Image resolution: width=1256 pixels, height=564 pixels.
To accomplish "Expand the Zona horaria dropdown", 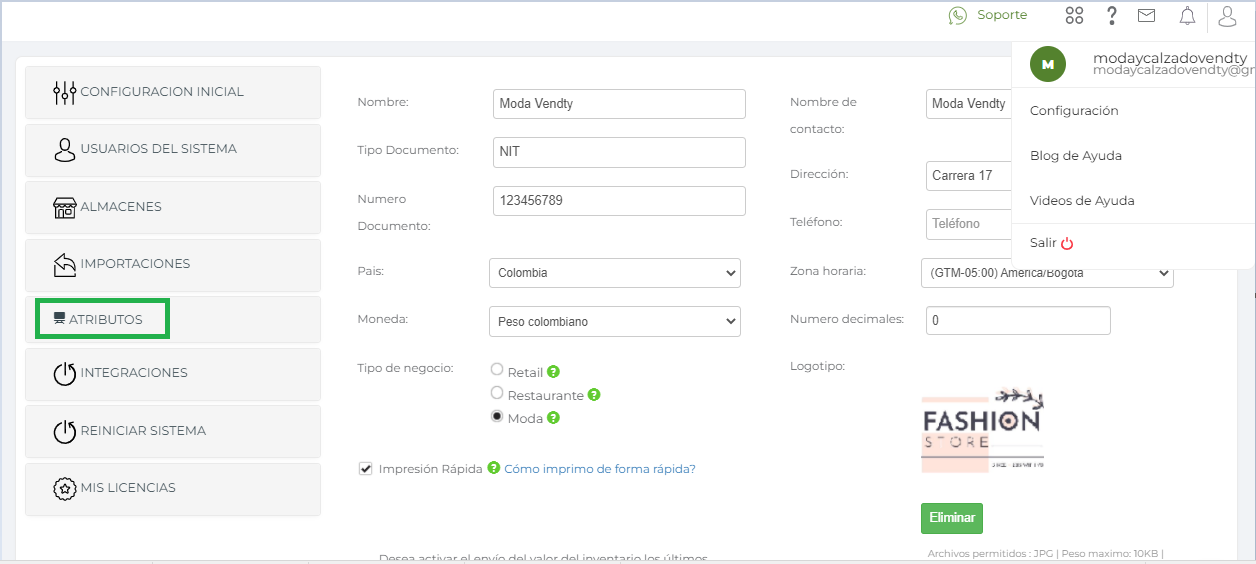I will pos(1046,273).
